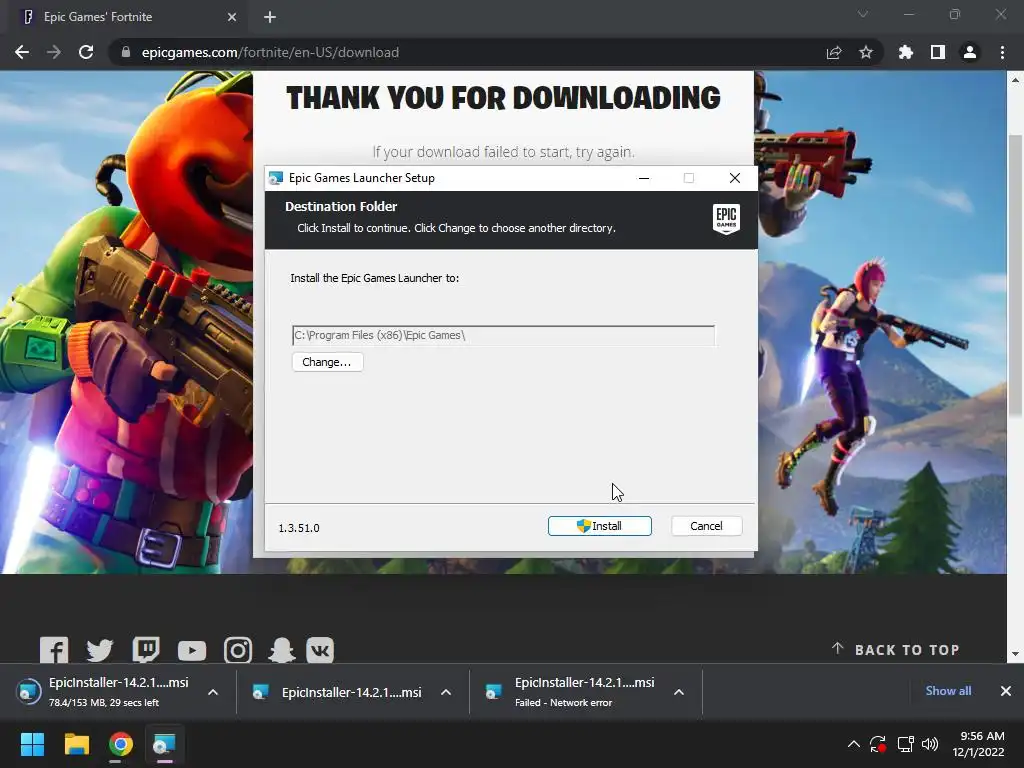Click installer icon in taskbar
Viewport: 1024px width, 768px height.
tap(164, 744)
